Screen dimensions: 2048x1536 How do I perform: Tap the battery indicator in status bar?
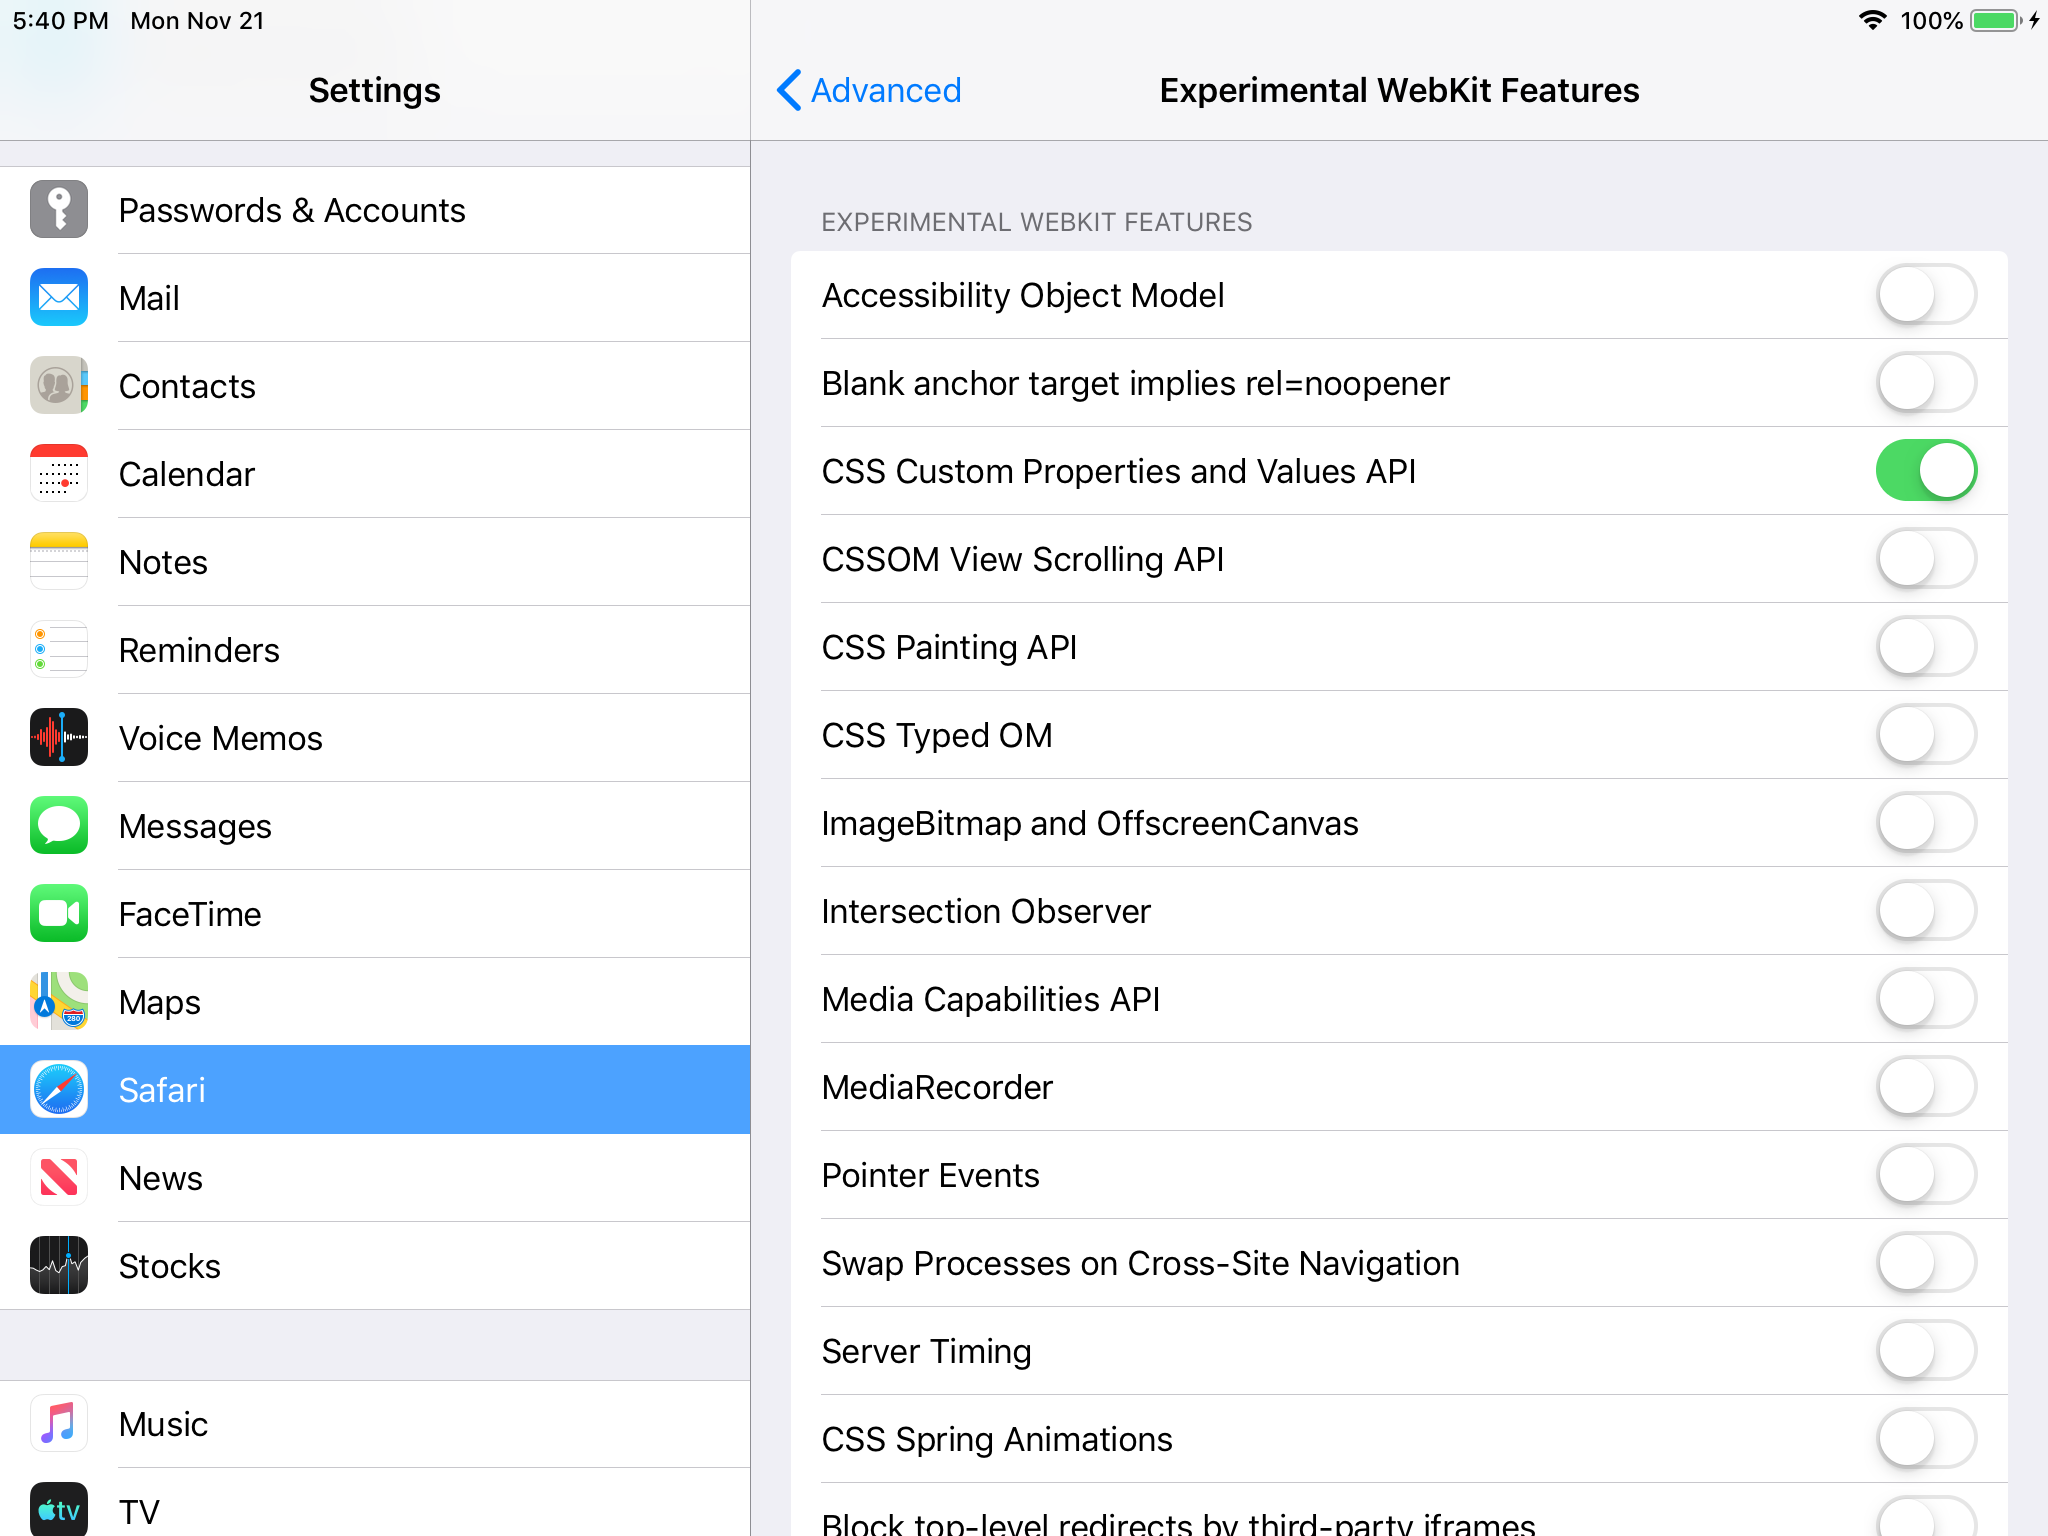pos(1996,21)
